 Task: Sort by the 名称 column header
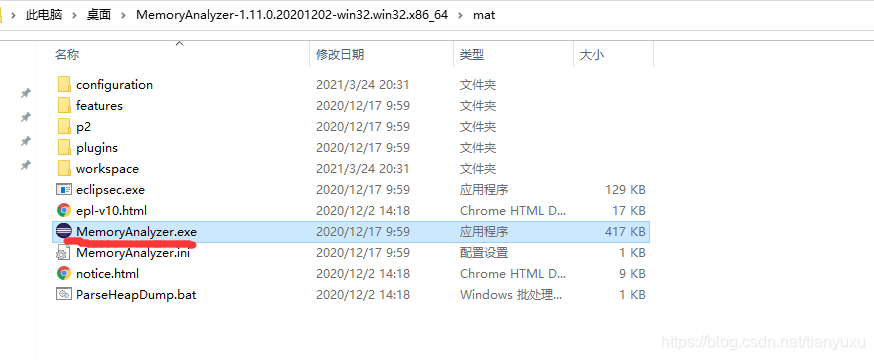click(x=67, y=55)
